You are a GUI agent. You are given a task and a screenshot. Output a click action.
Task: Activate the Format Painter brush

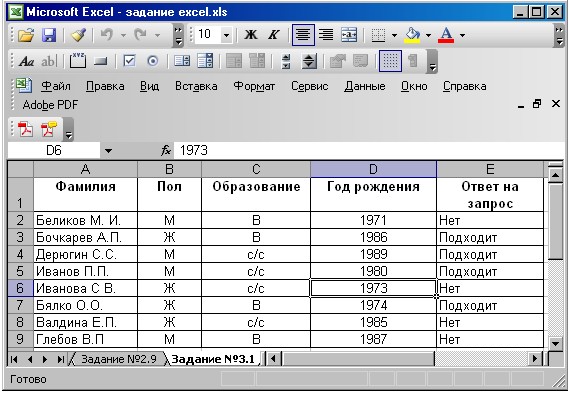[x=78, y=35]
